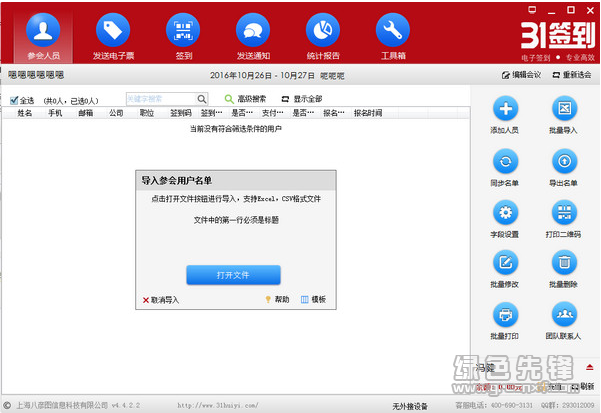
Task: Open 团队联系人 team contacts
Action: pyautogui.click(x=564, y=321)
